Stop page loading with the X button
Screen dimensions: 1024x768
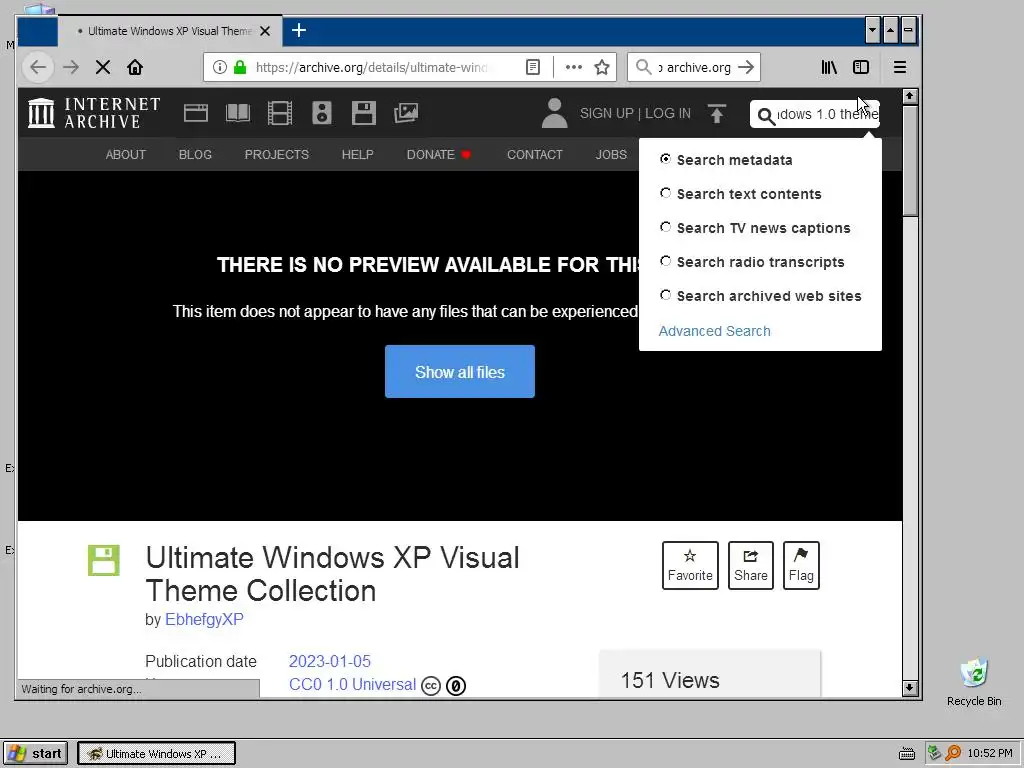point(103,67)
